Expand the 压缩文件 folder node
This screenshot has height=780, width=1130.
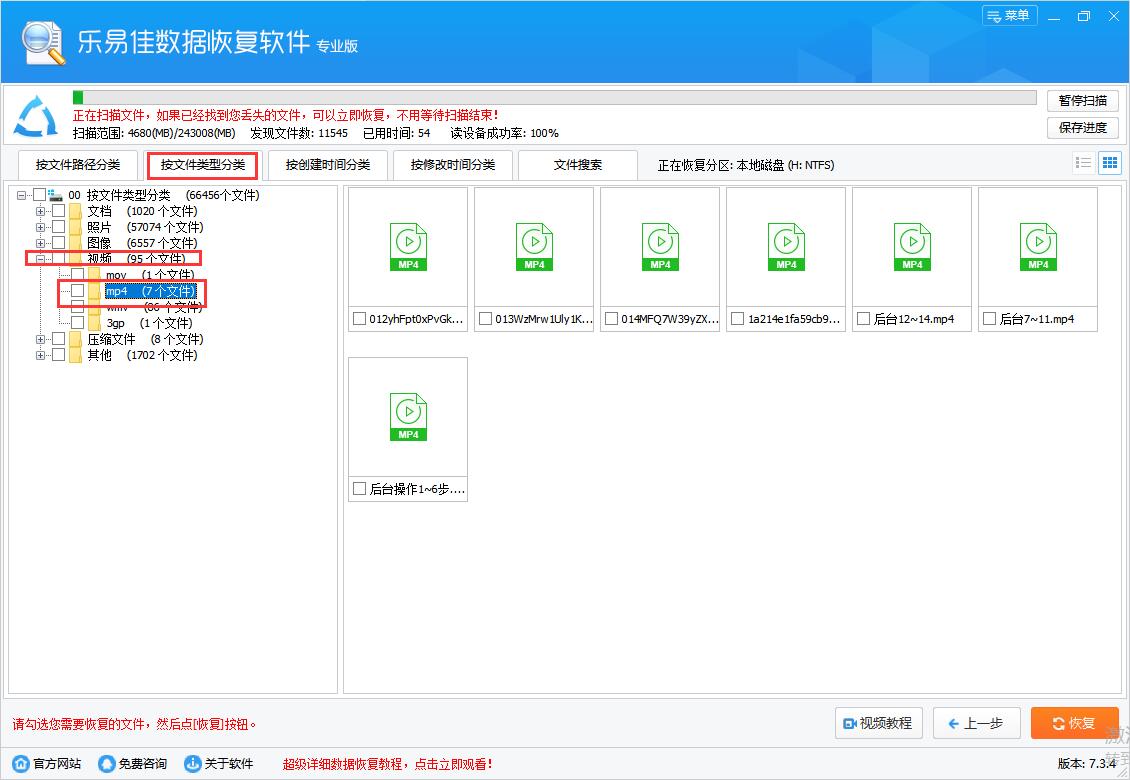click(x=40, y=339)
